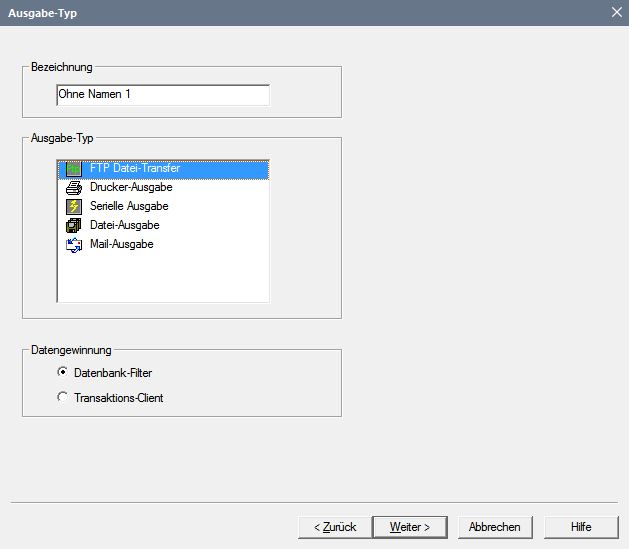Go back with the Zurück button
Screen dimensions: 629x549
pos(334,527)
